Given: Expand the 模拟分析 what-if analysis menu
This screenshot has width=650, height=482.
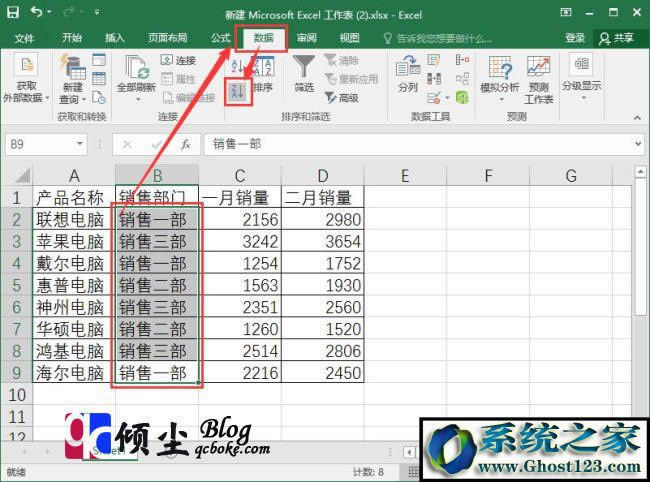Looking at the screenshot, I should pyautogui.click(x=499, y=74).
